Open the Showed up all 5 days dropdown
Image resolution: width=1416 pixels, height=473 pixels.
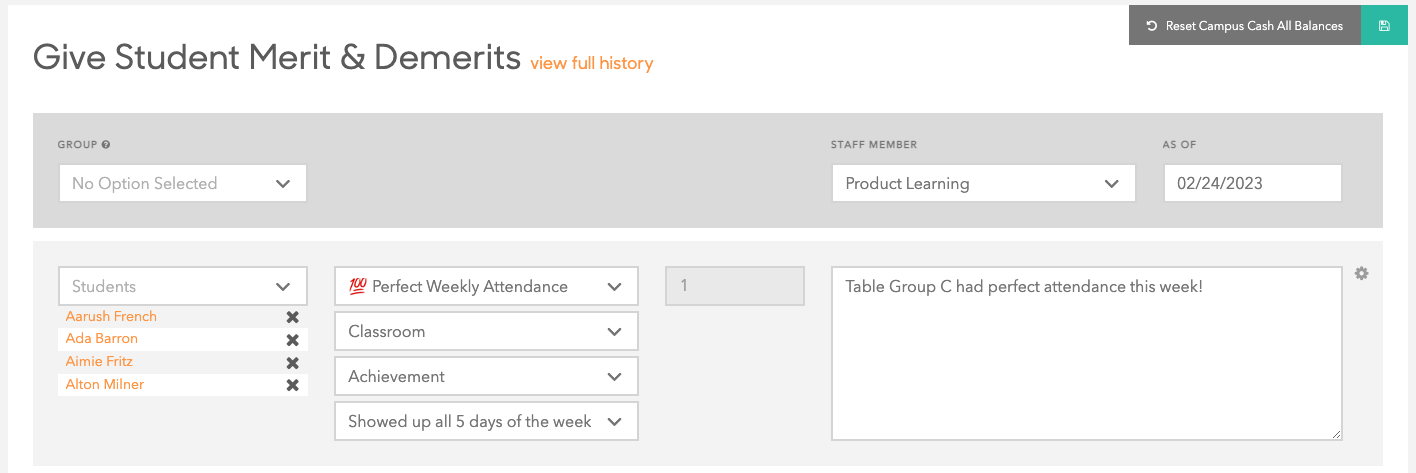[x=486, y=421]
